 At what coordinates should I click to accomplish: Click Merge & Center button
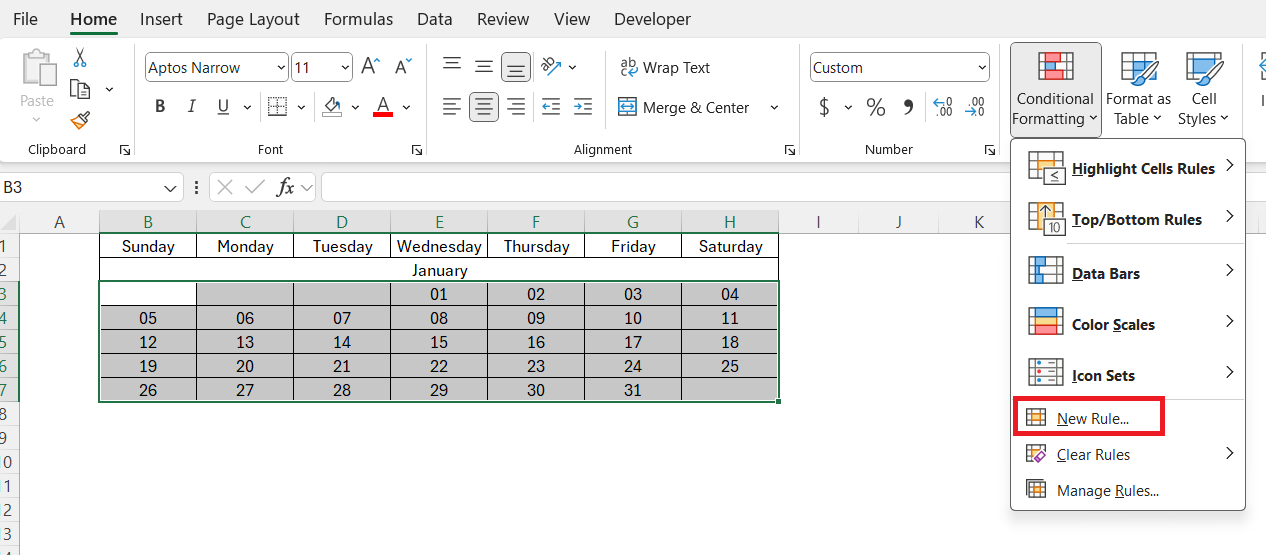pyautogui.click(x=684, y=107)
